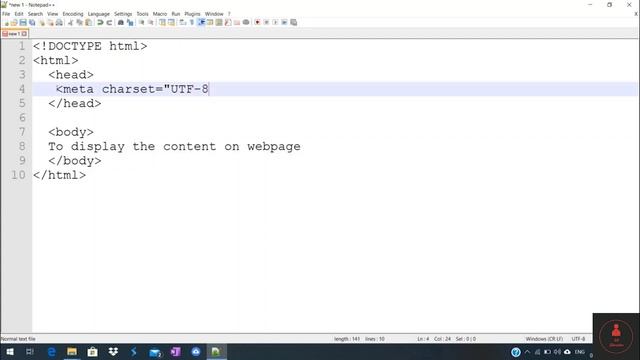The height and width of the screenshot is (360, 640).
Task: Toggle the Word wrap toolbar icon
Action: click(182, 22)
